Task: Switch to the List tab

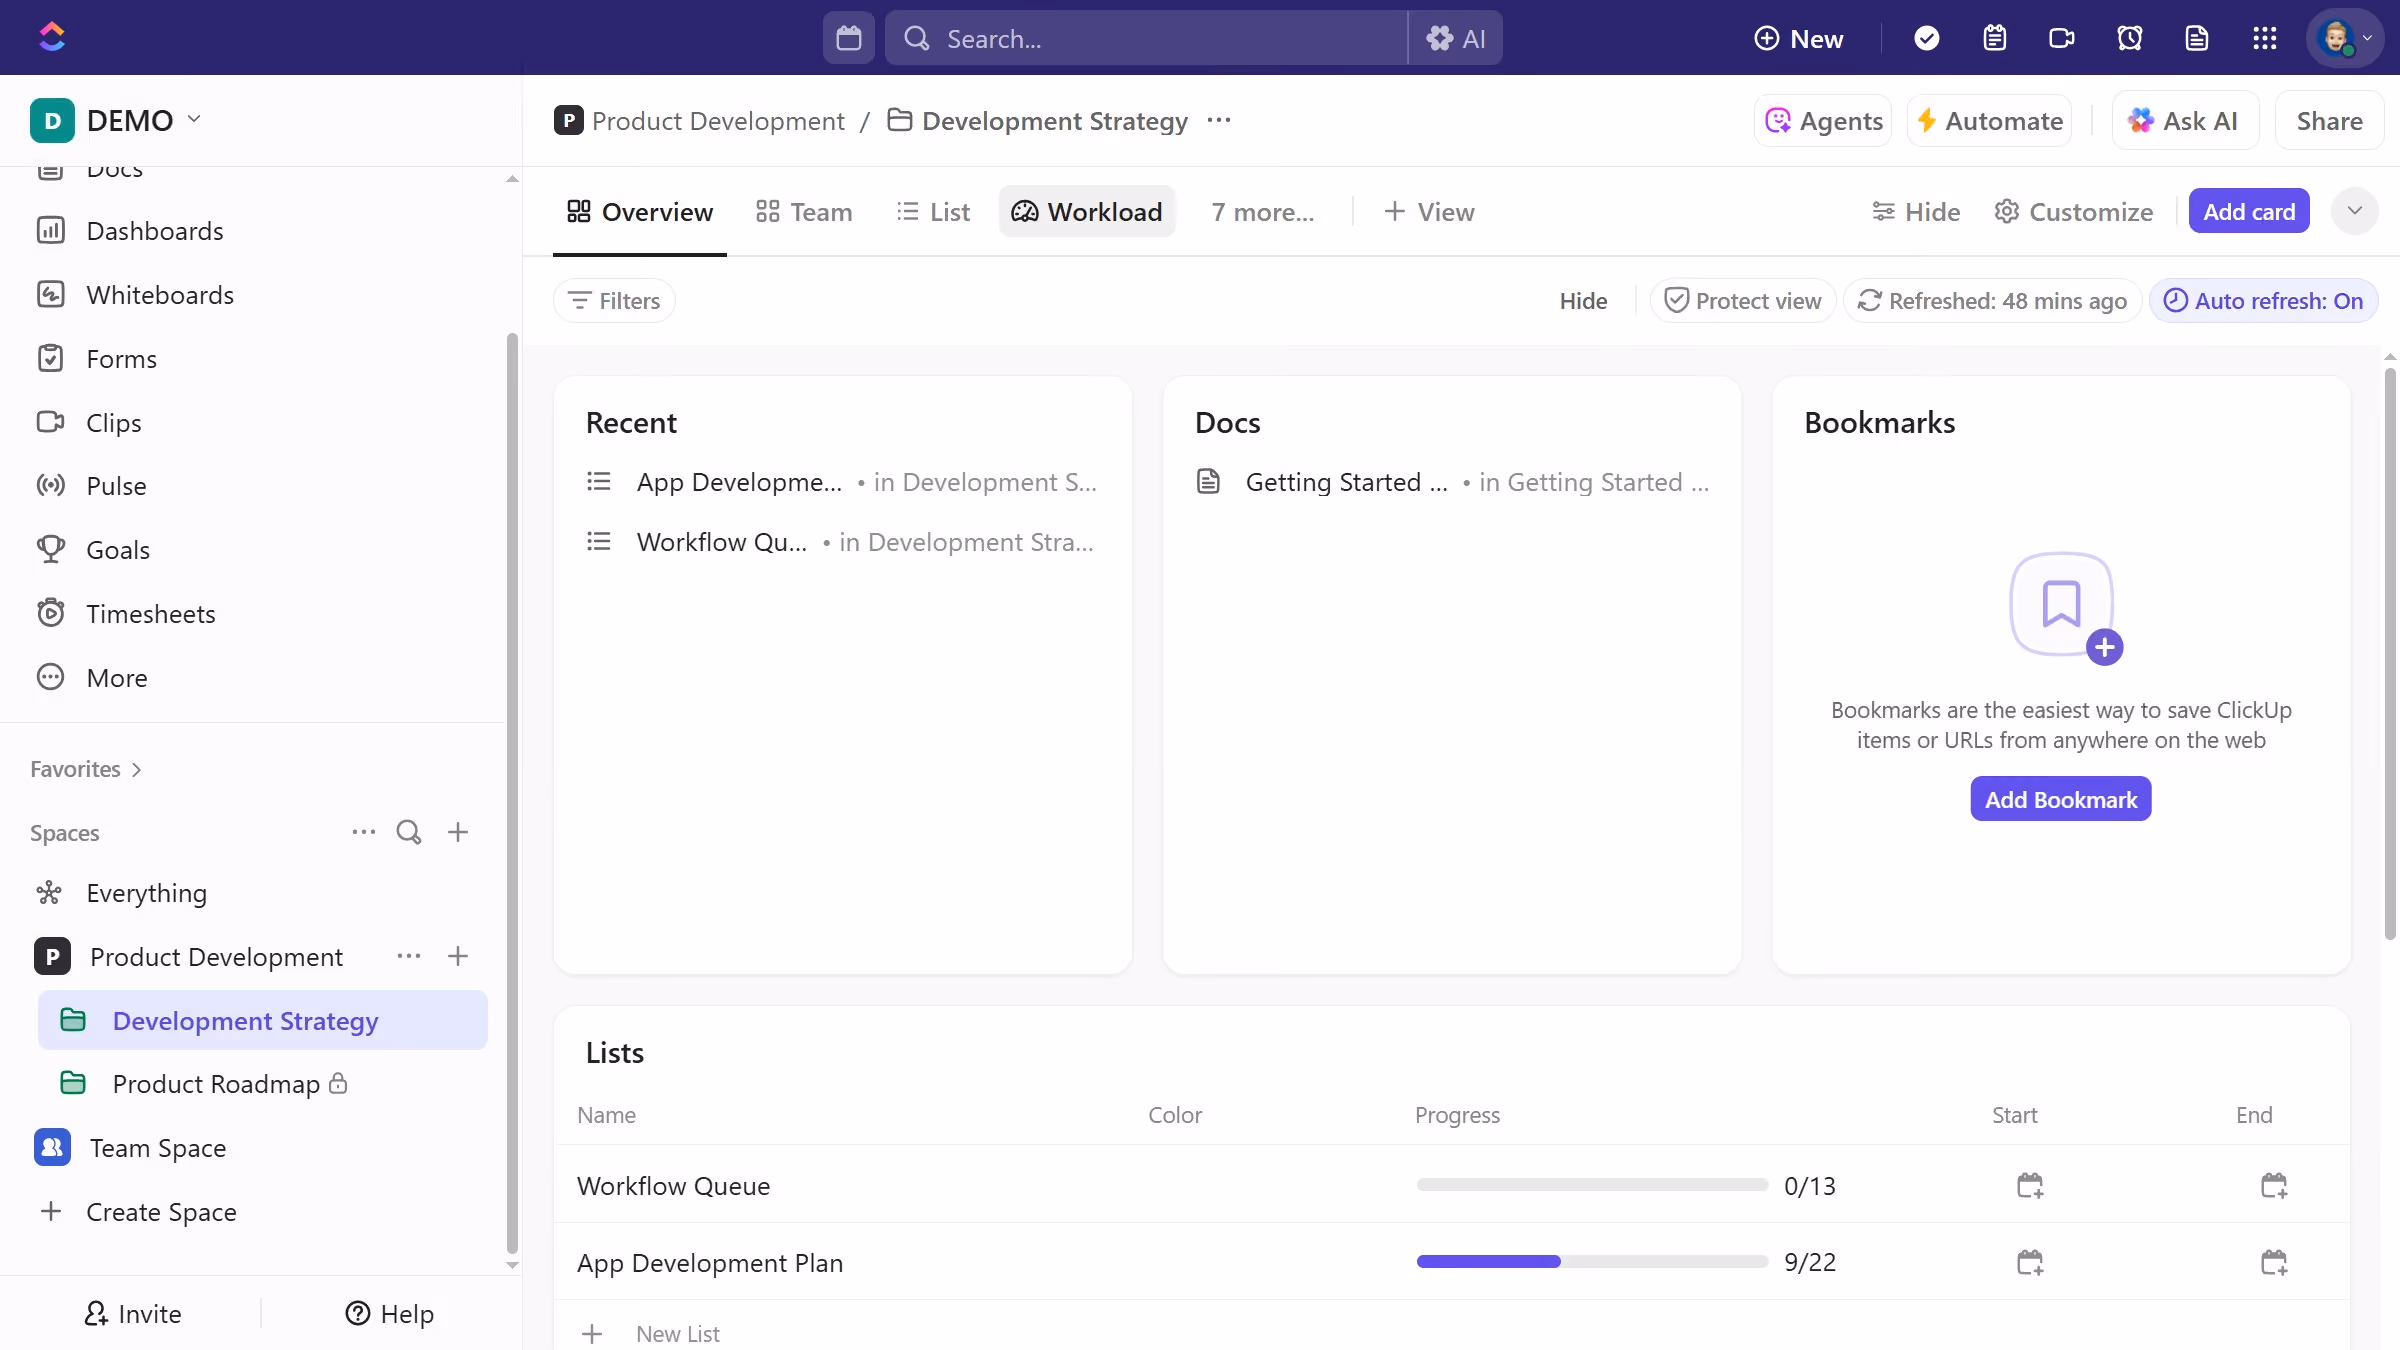Action: click(x=933, y=212)
